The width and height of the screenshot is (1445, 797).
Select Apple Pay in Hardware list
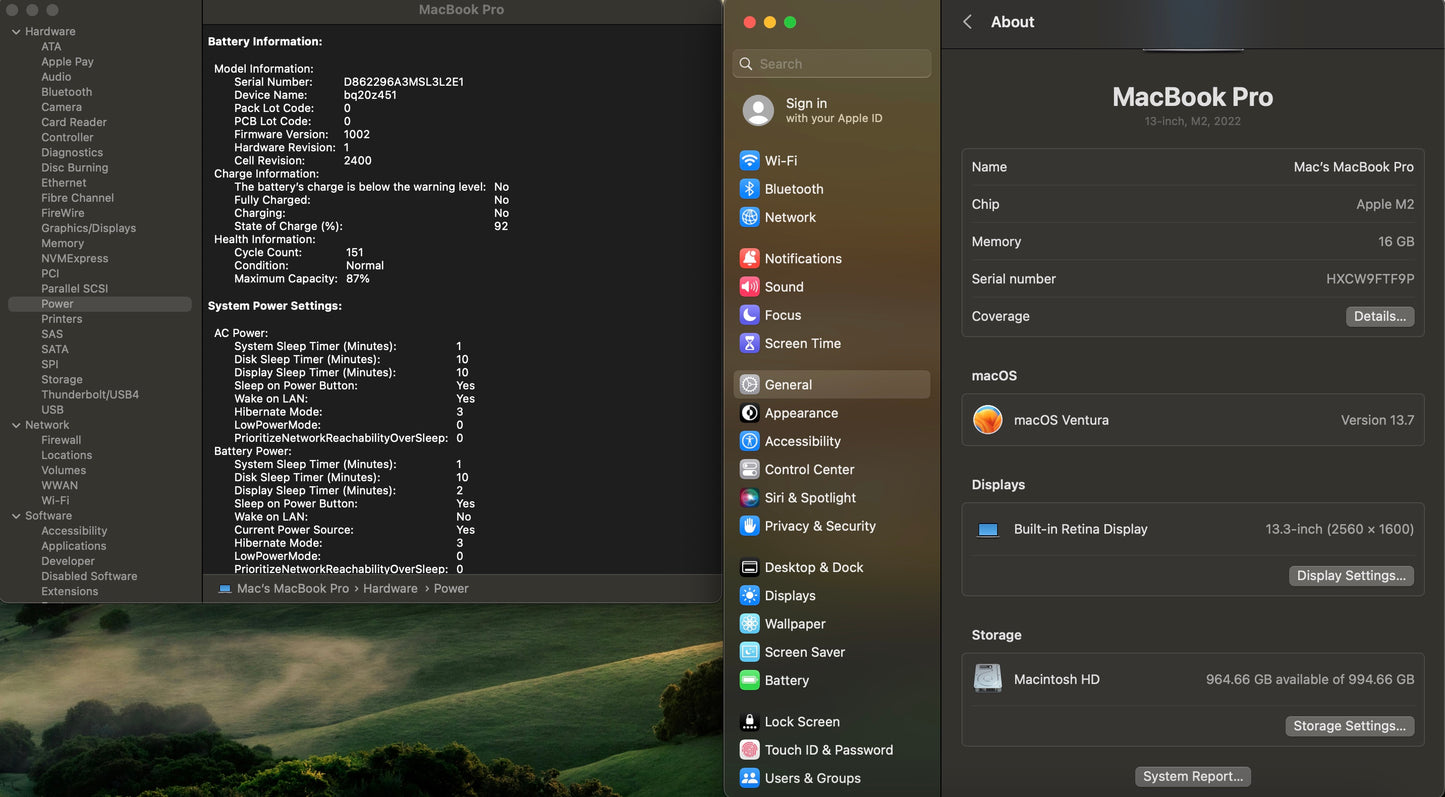pyautogui.click(x=67, y=62)
